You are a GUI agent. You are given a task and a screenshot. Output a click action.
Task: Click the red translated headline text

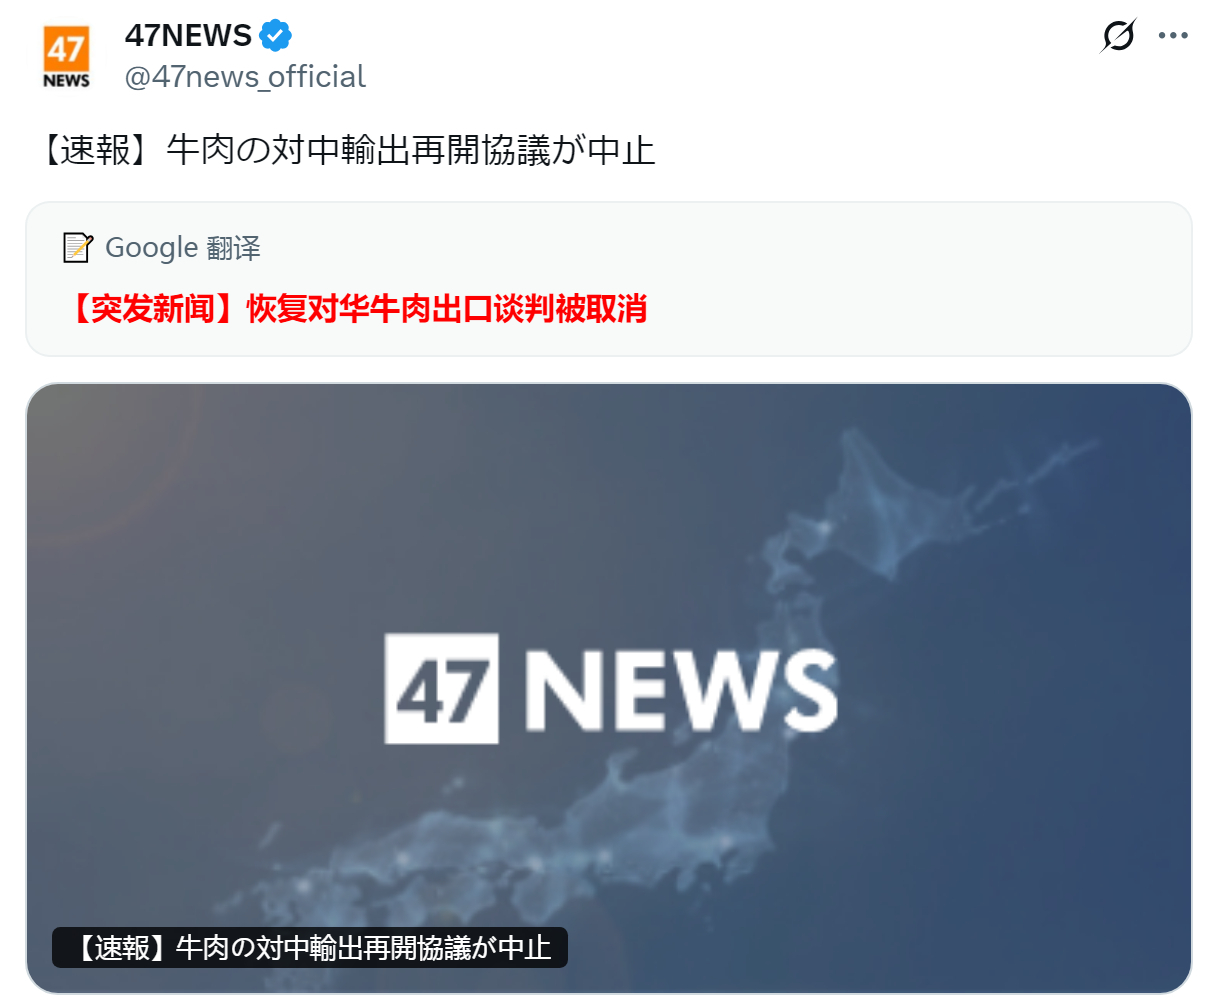[357, 309]
